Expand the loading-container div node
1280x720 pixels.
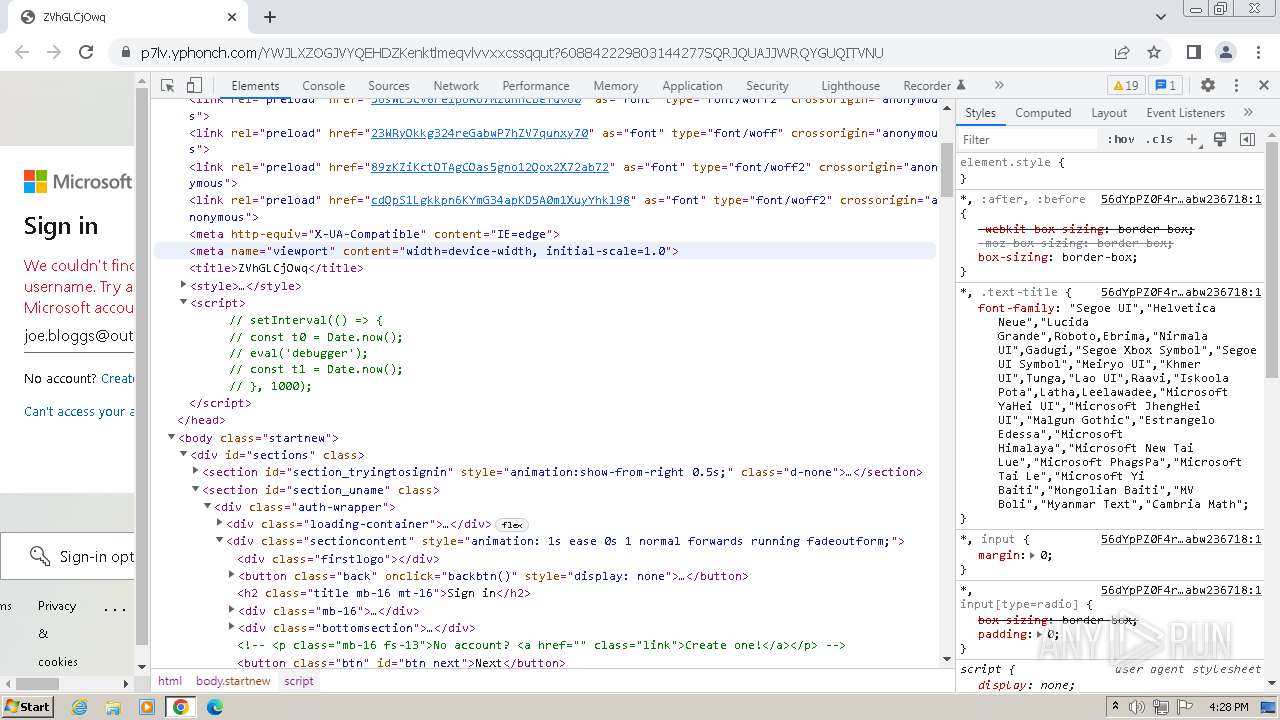[219, 523]
